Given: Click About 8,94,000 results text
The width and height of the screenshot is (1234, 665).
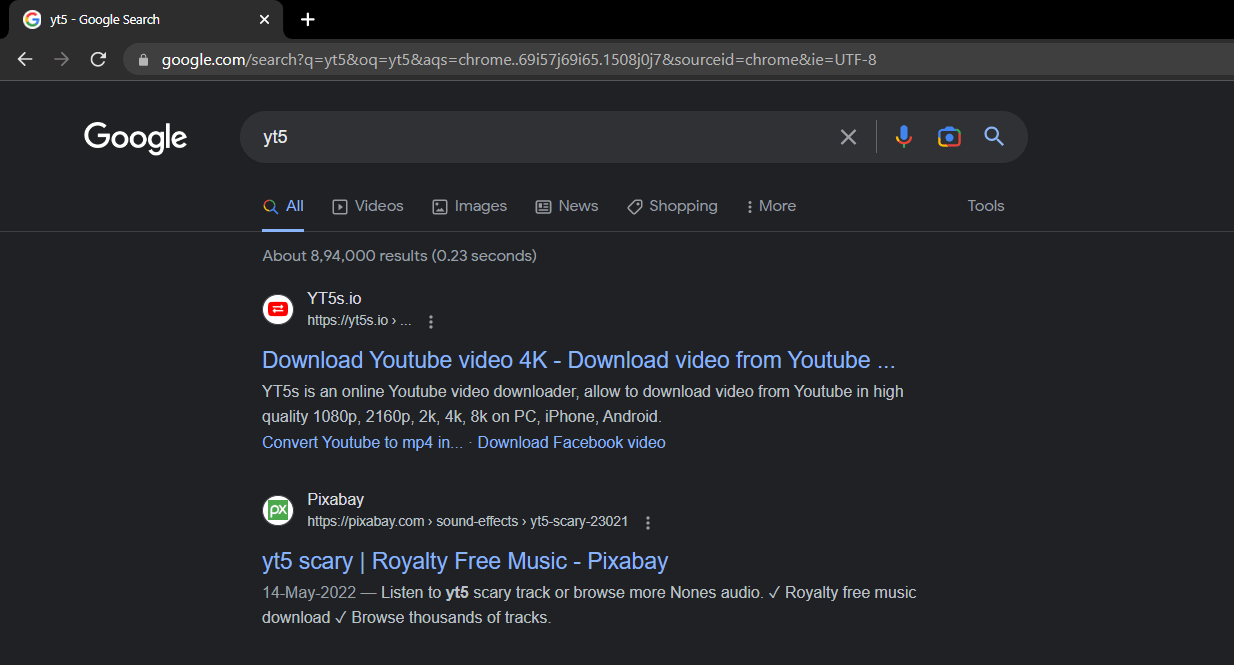Looking at the screenshot, I should [400, 256].
